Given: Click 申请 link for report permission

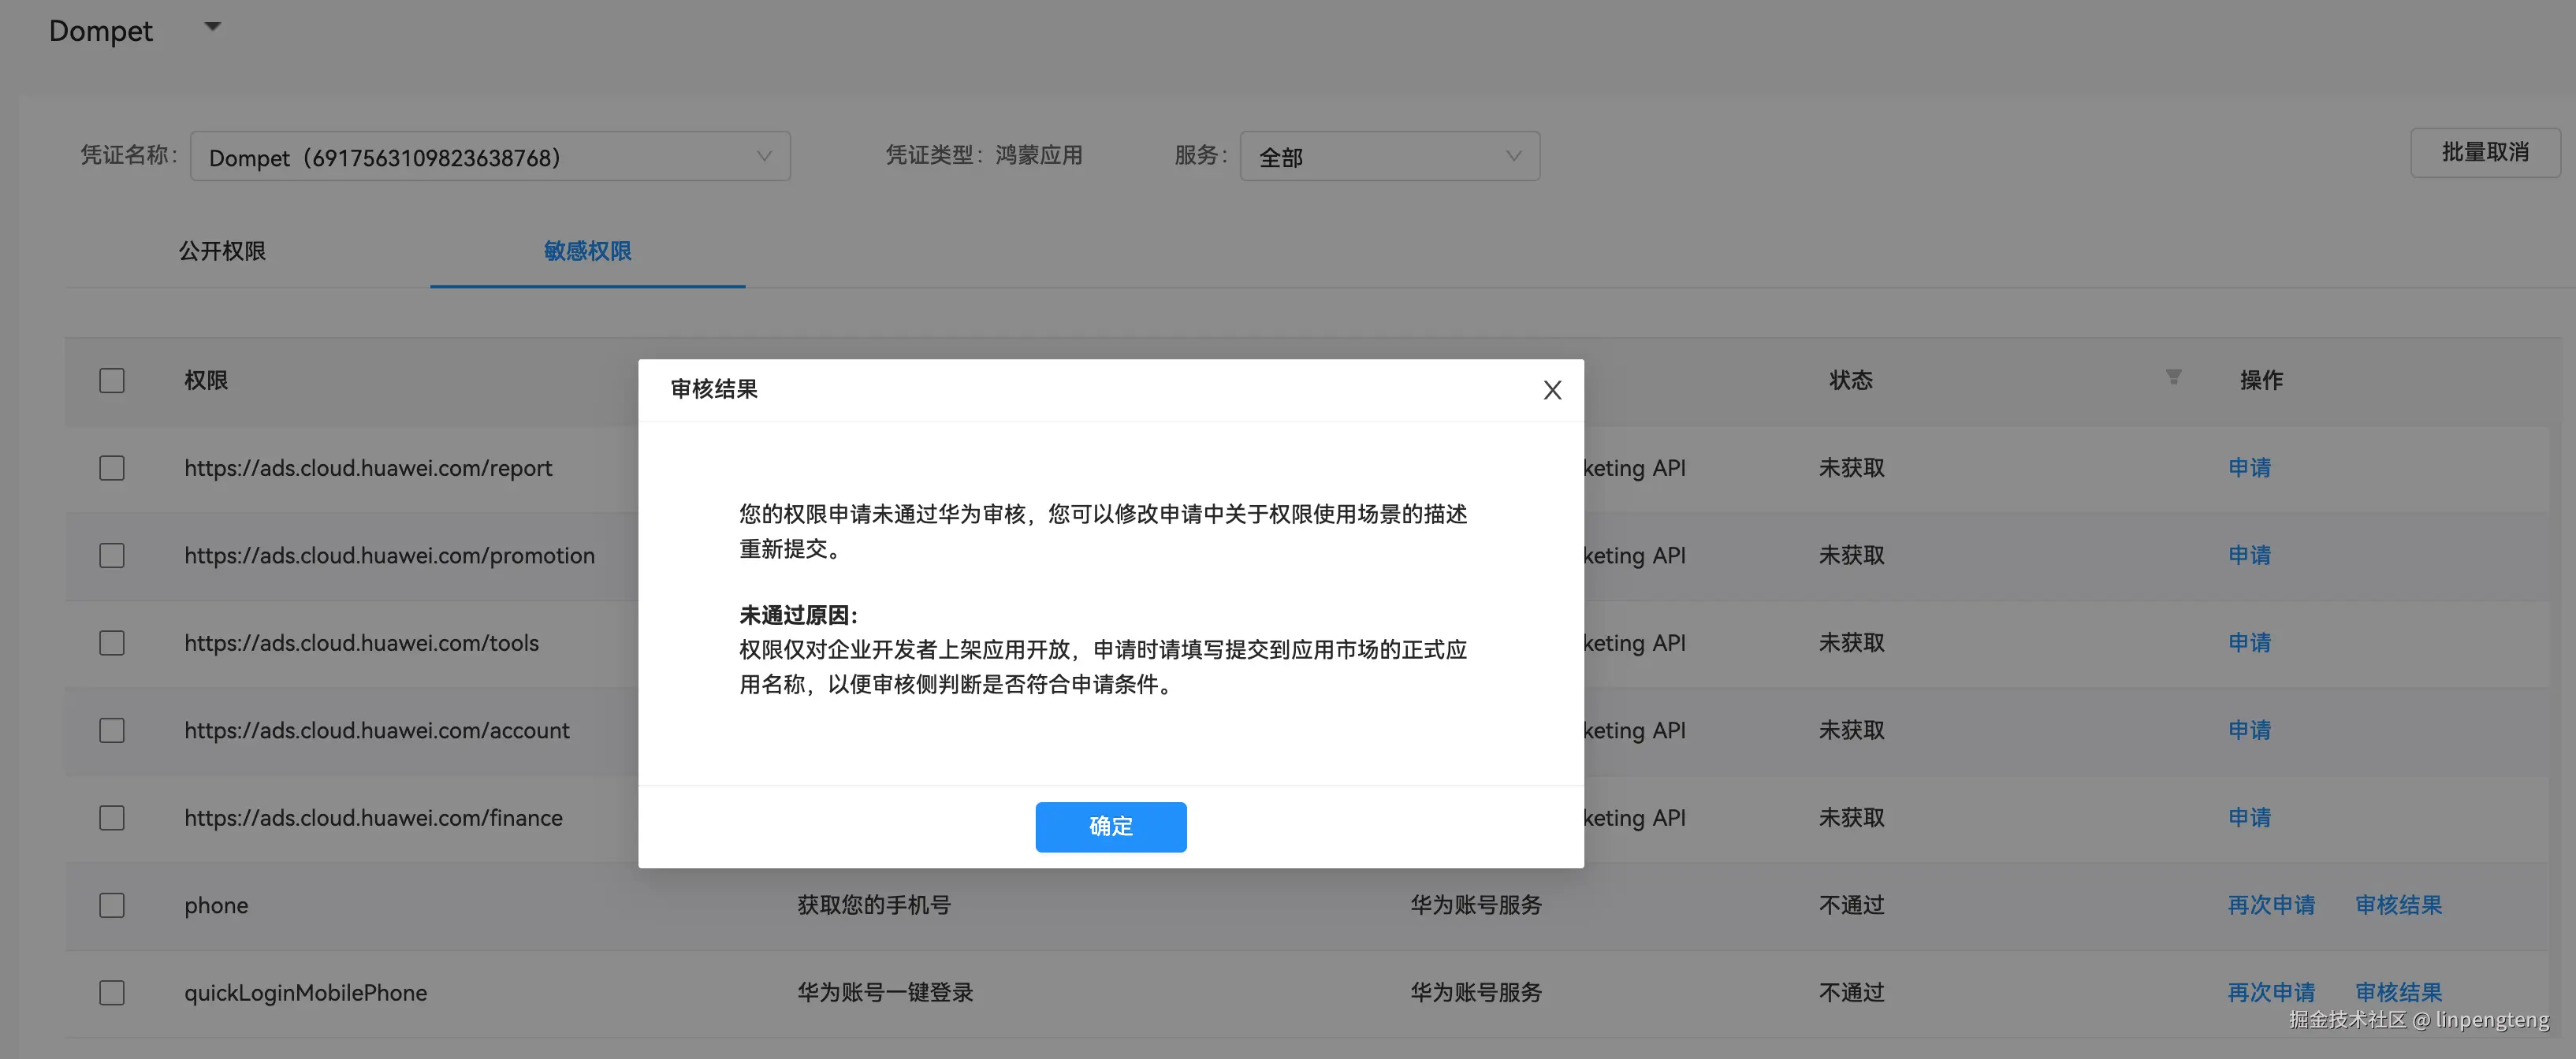Looking at the screenshot, I should 2248,468.
